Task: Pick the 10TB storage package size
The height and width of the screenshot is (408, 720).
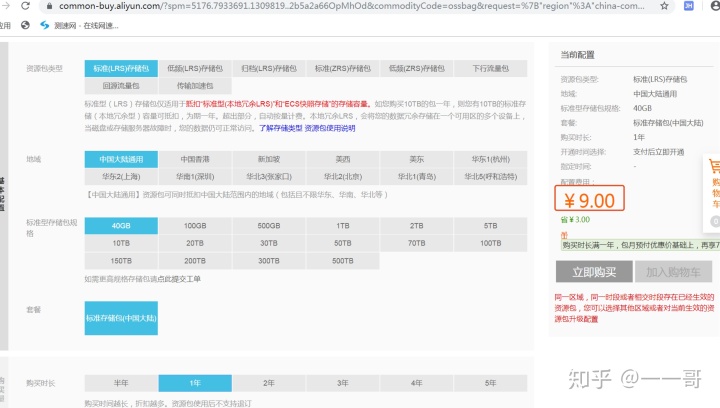Action: point(121,243)
